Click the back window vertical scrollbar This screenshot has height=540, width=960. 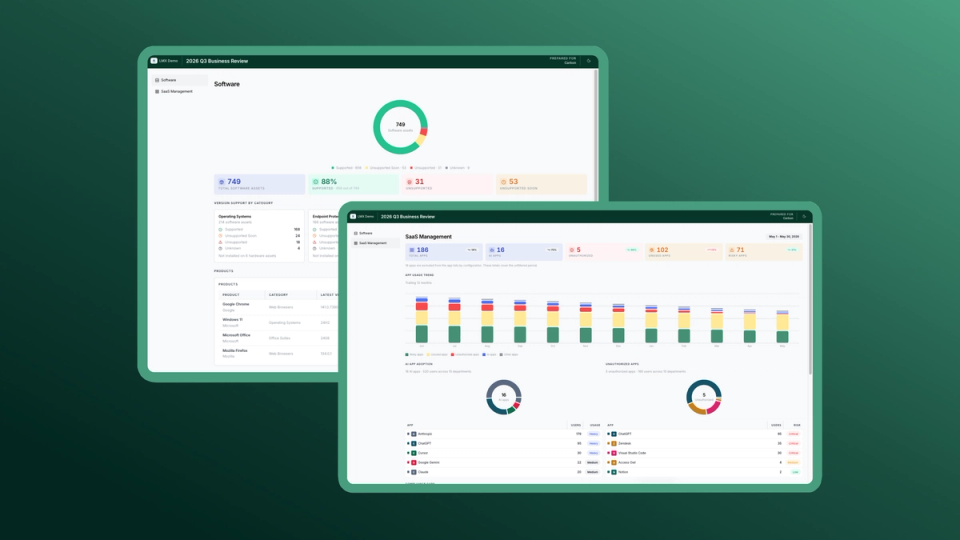click(596, 135)
